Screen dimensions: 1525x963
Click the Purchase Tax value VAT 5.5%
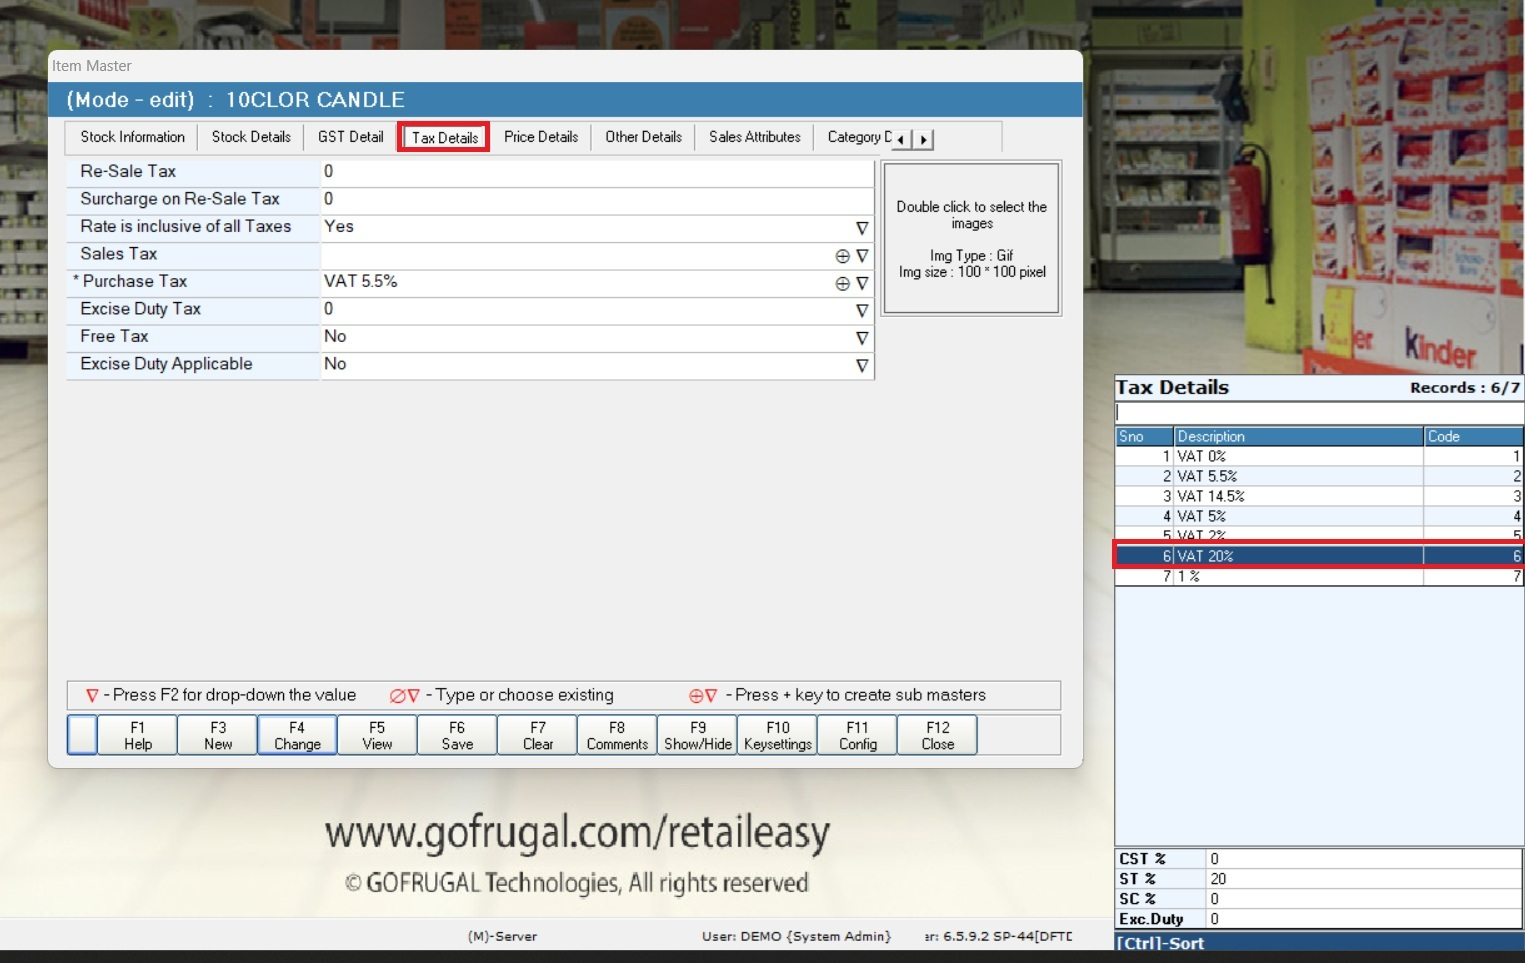[x=361, y=282]
